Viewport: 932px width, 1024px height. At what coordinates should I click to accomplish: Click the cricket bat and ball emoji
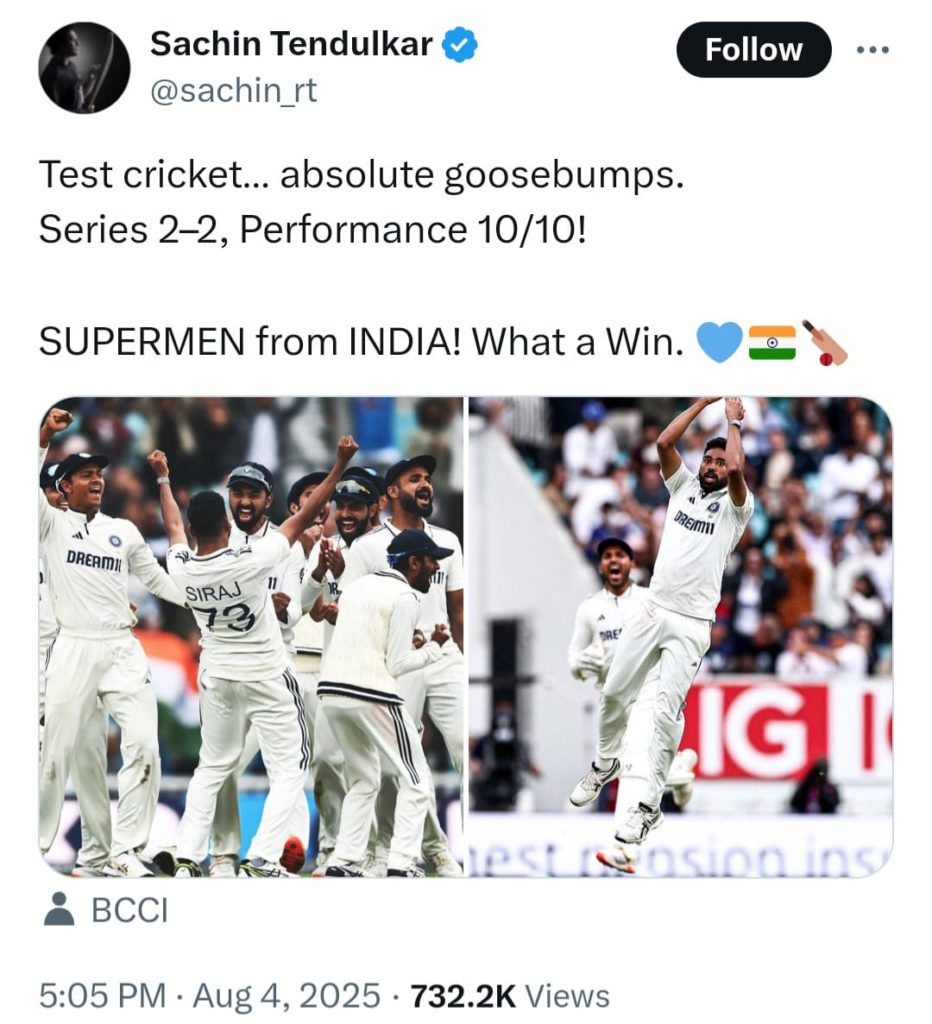(824, 342)
